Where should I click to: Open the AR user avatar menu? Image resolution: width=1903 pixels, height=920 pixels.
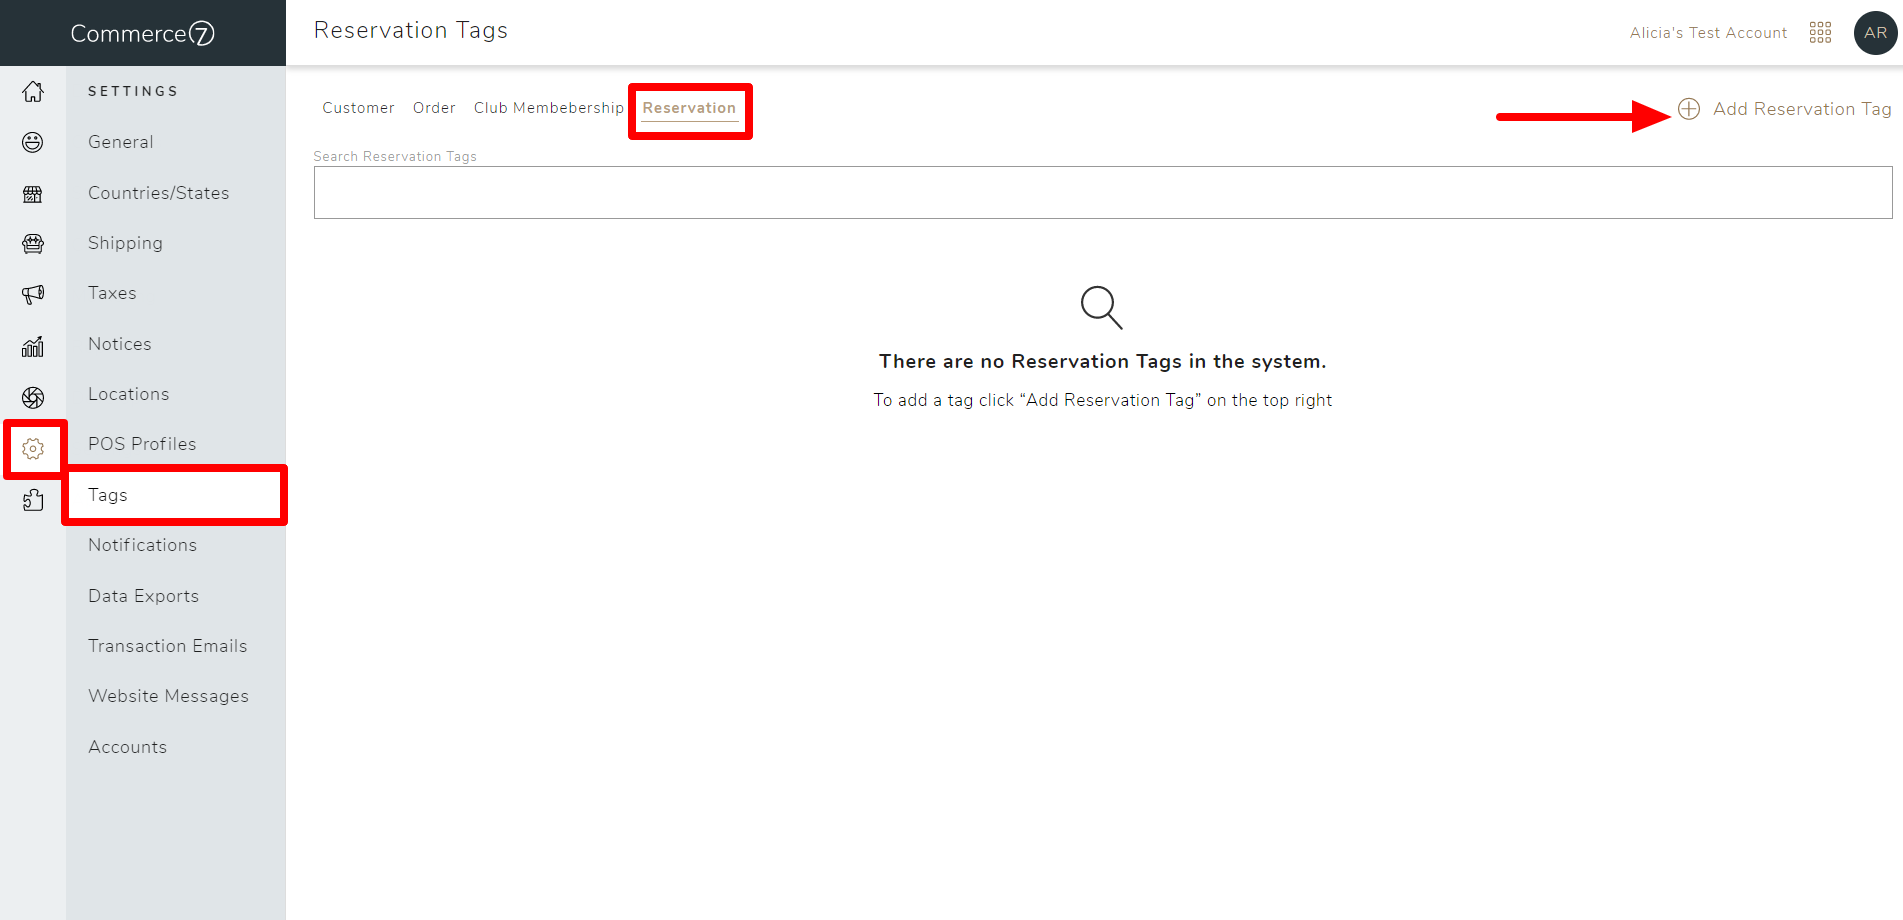point(1875,33)
